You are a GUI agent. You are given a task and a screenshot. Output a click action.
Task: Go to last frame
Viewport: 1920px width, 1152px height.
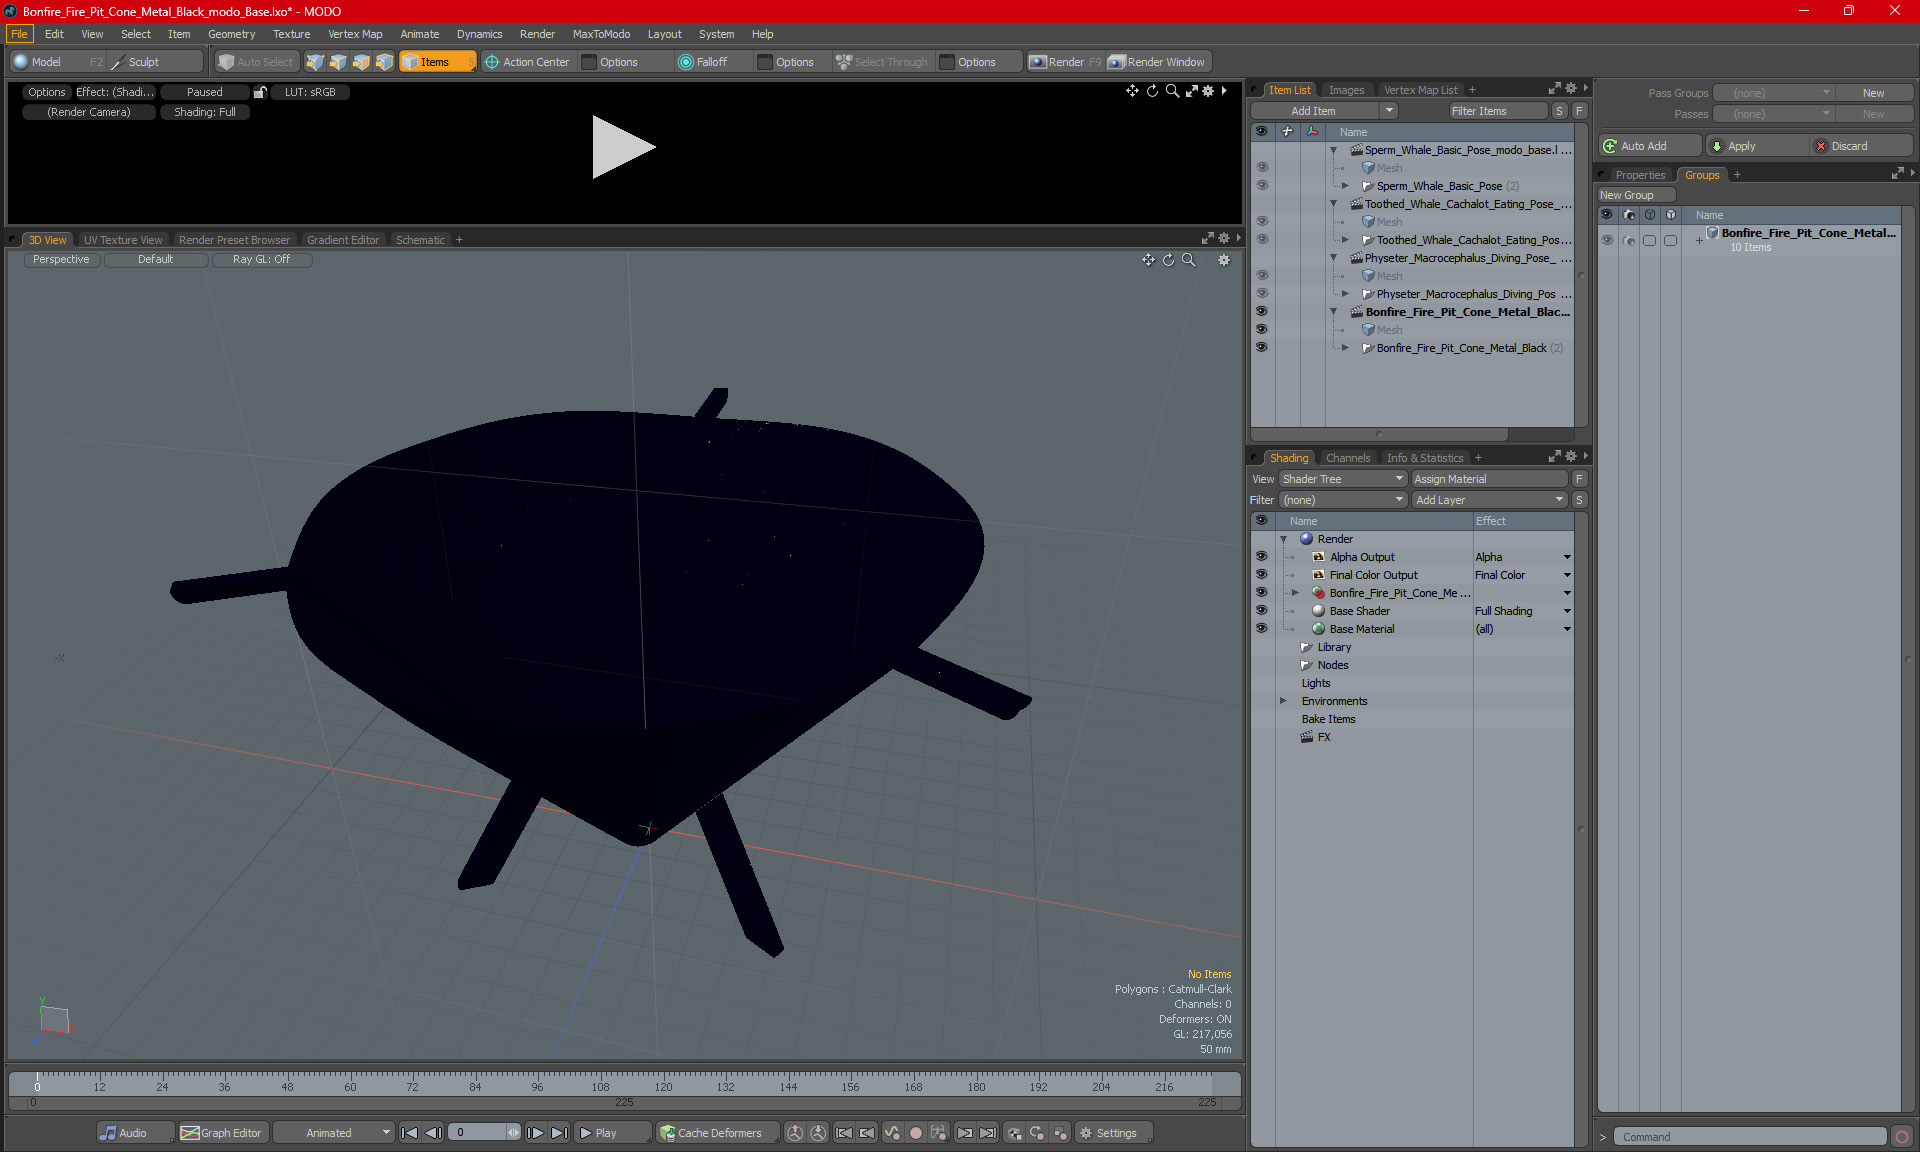coord(559,1133)
